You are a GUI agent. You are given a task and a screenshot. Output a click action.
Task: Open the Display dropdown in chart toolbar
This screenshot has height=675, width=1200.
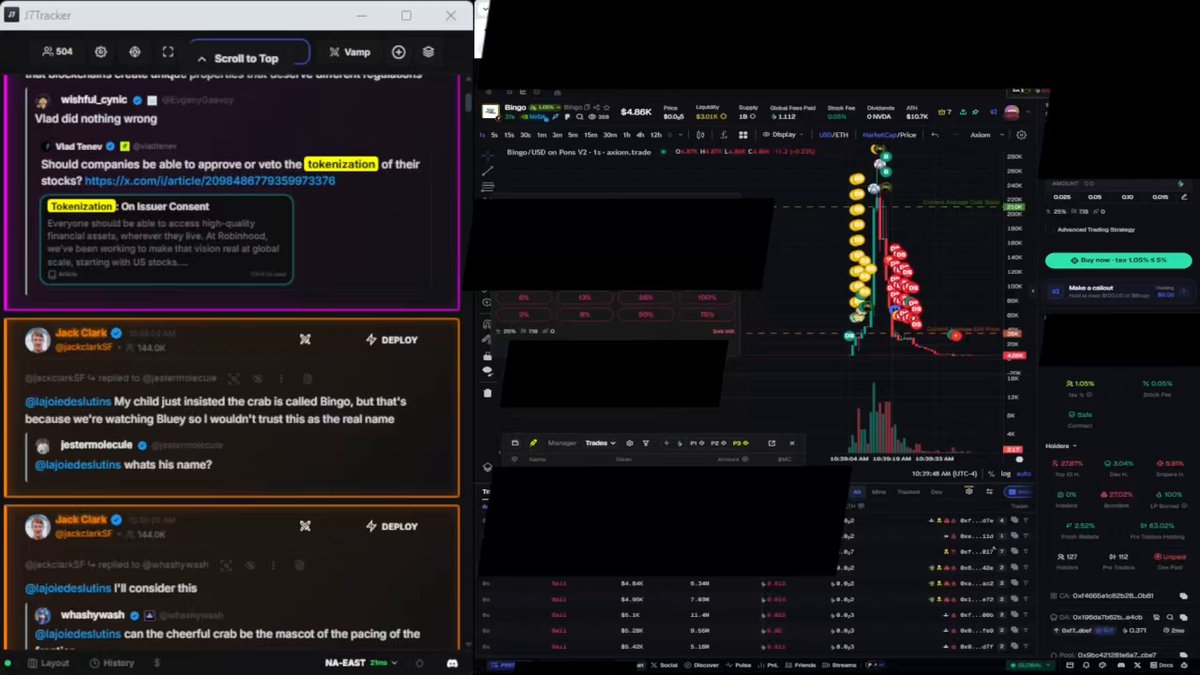tap(783, 135)
